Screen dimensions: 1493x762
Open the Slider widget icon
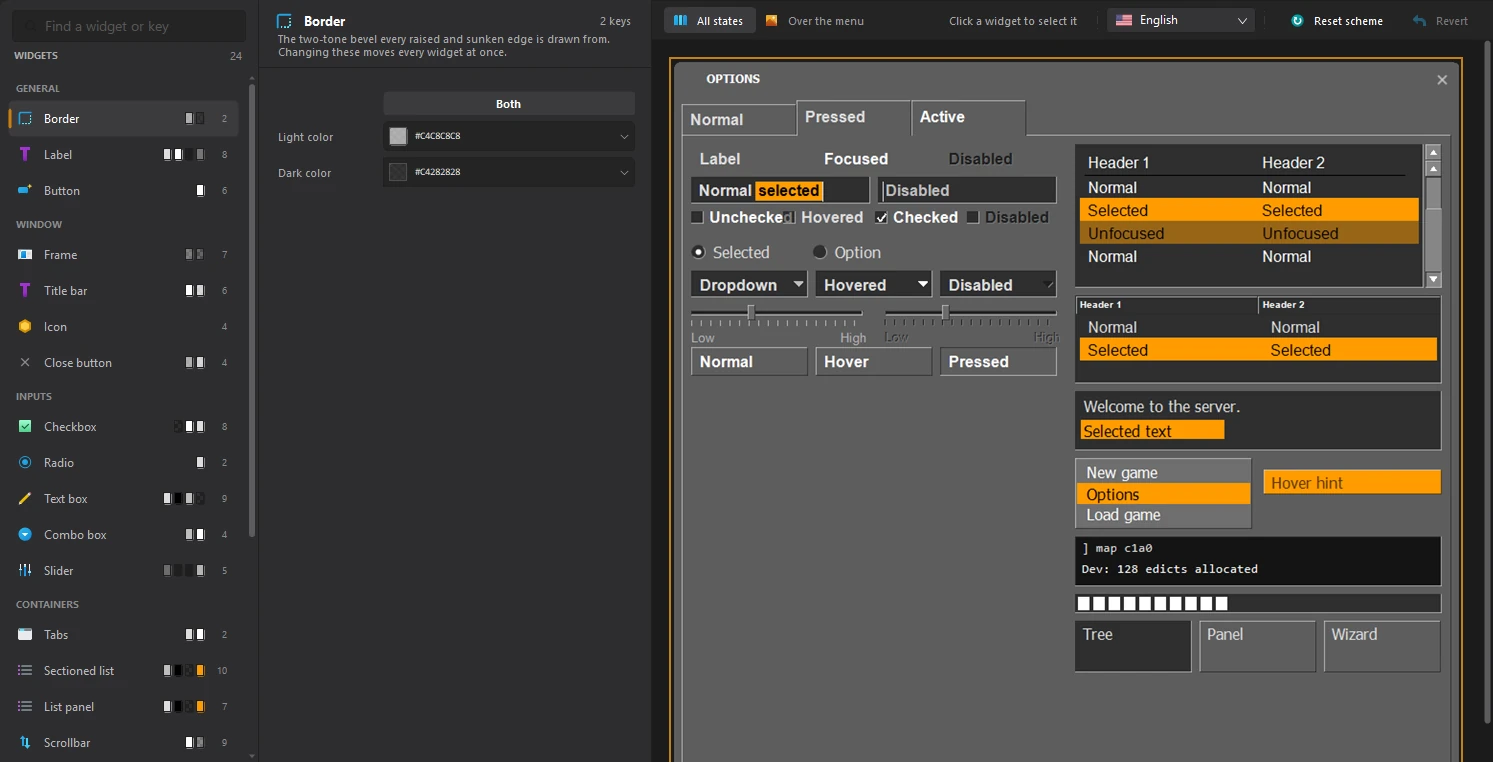[25, 570]
